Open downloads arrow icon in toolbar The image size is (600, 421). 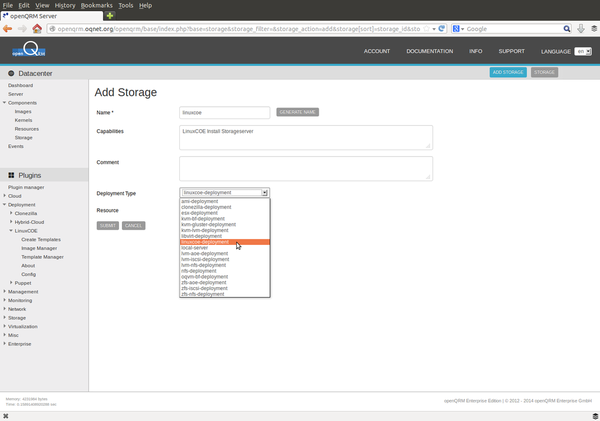click(581, 29)
